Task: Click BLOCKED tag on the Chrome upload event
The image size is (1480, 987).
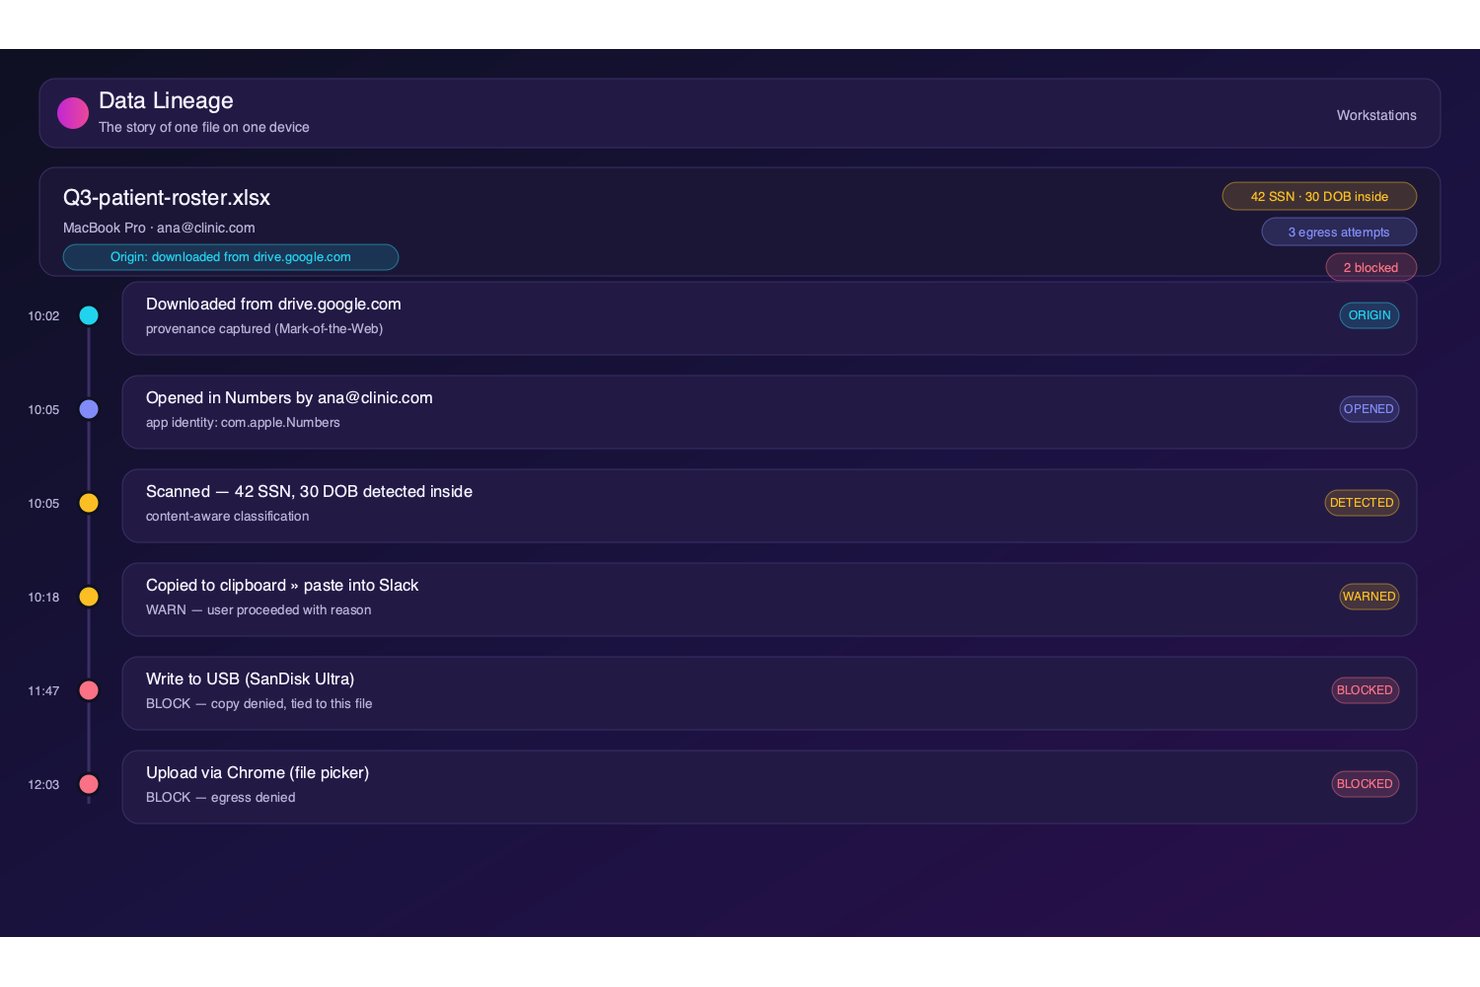Action: click(x=1365, y=784)
